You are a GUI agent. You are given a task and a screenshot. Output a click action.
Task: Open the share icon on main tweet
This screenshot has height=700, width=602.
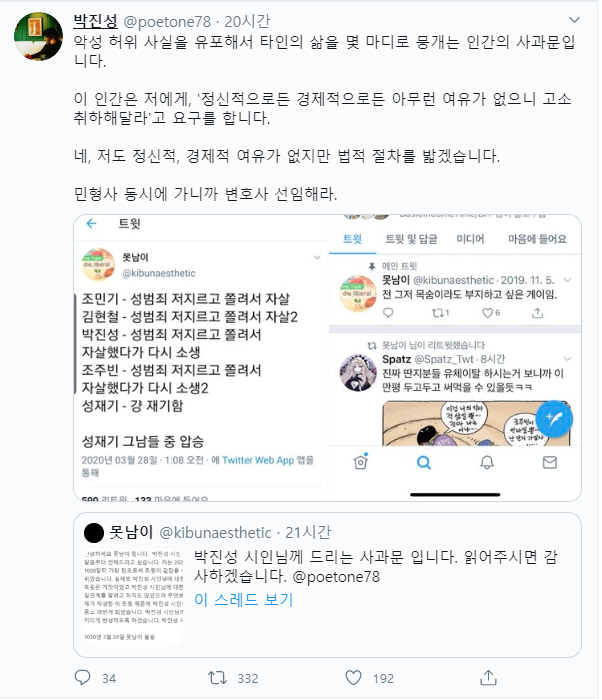tap(488, 677)
